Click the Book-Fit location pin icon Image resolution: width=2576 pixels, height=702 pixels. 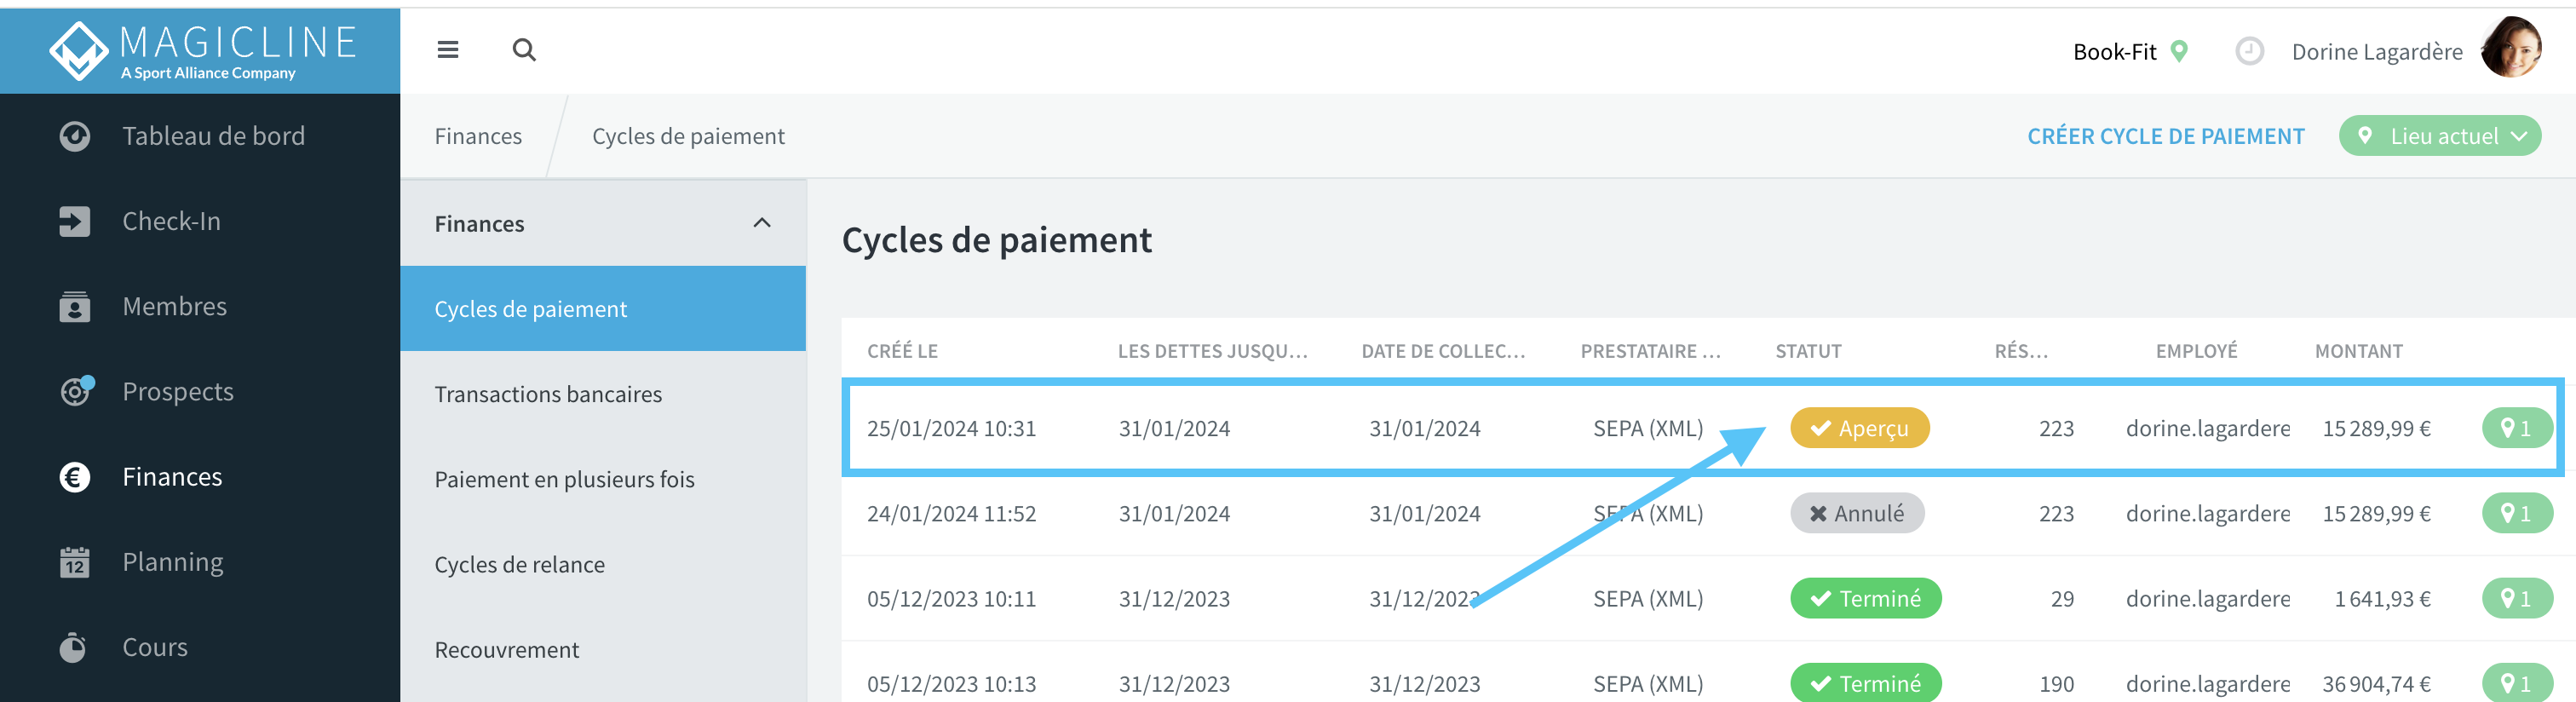(2180, 51)
